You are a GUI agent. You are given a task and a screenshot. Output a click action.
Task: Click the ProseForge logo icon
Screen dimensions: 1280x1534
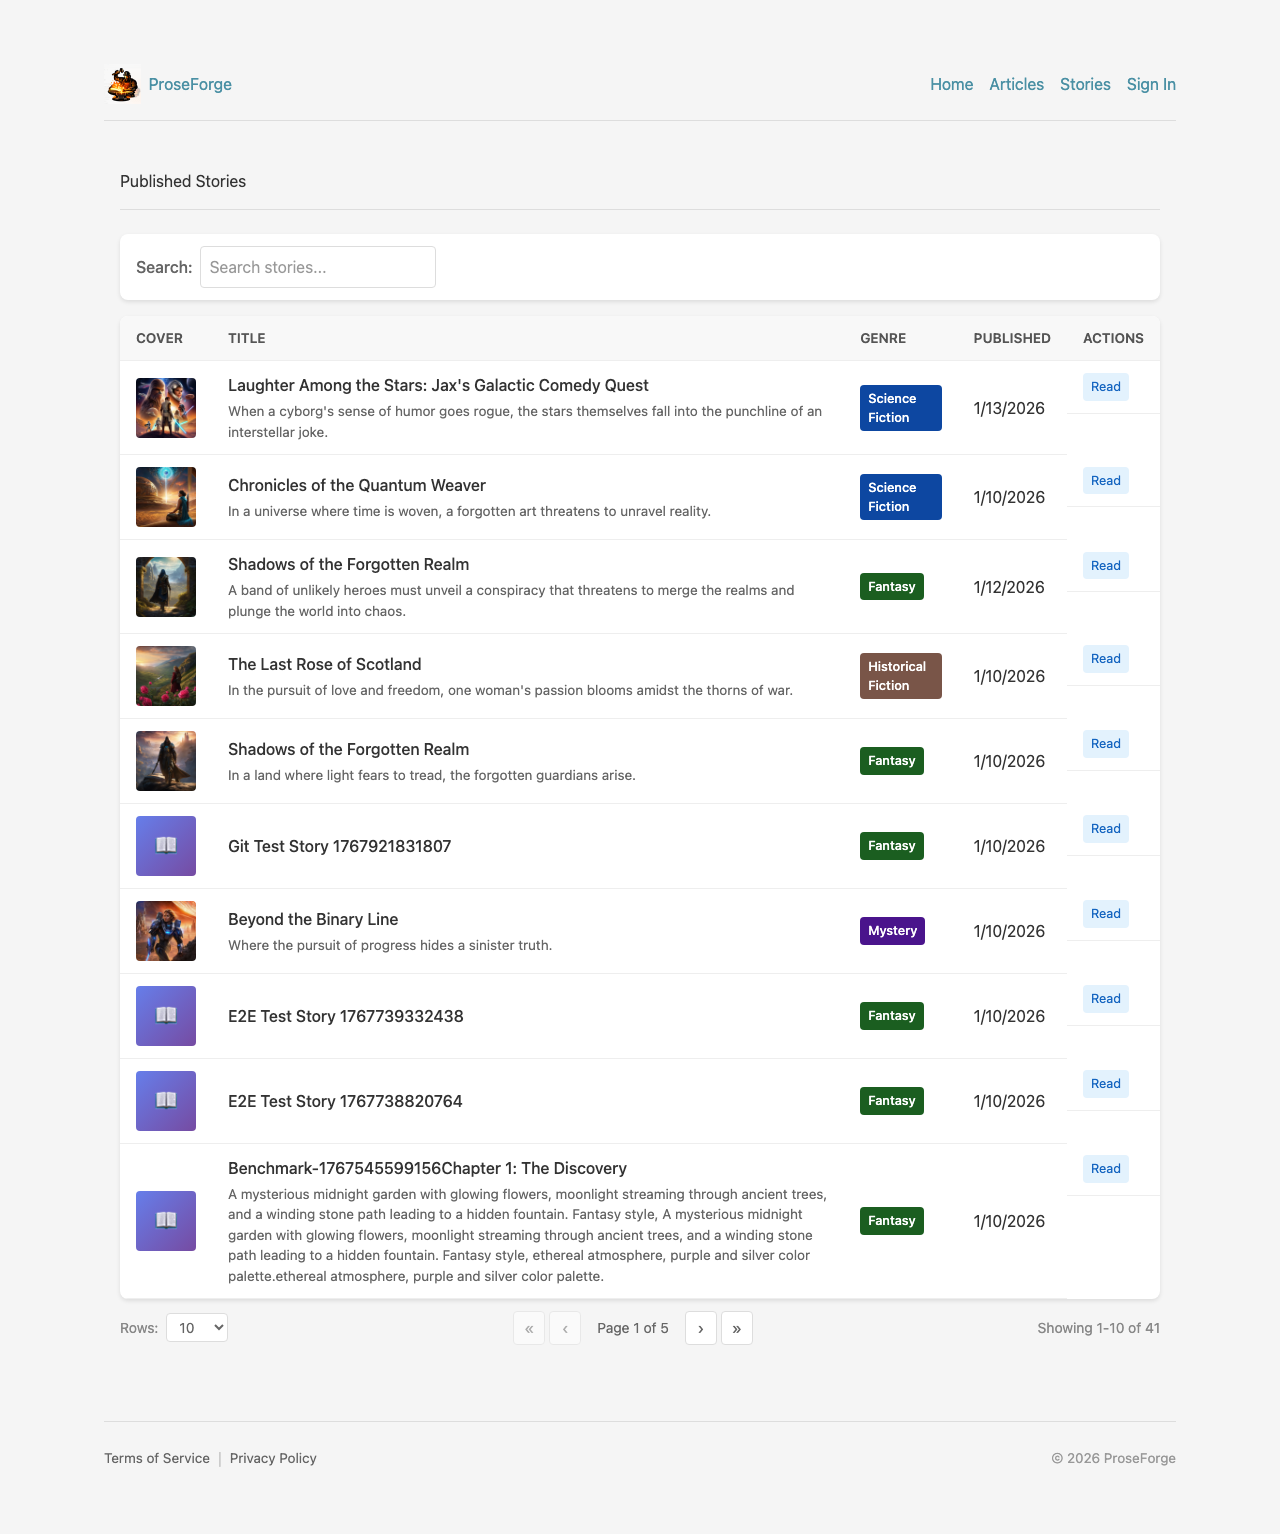123,85
